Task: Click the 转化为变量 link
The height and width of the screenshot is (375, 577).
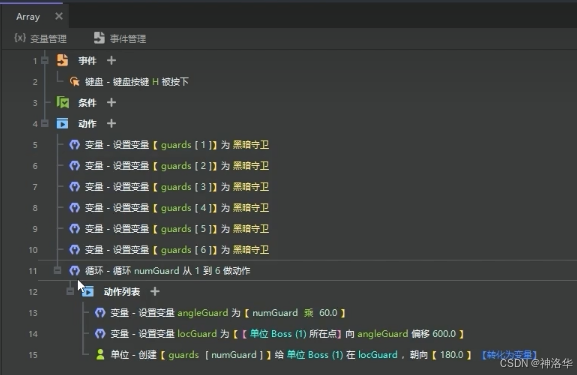Action: click(509, 355)
